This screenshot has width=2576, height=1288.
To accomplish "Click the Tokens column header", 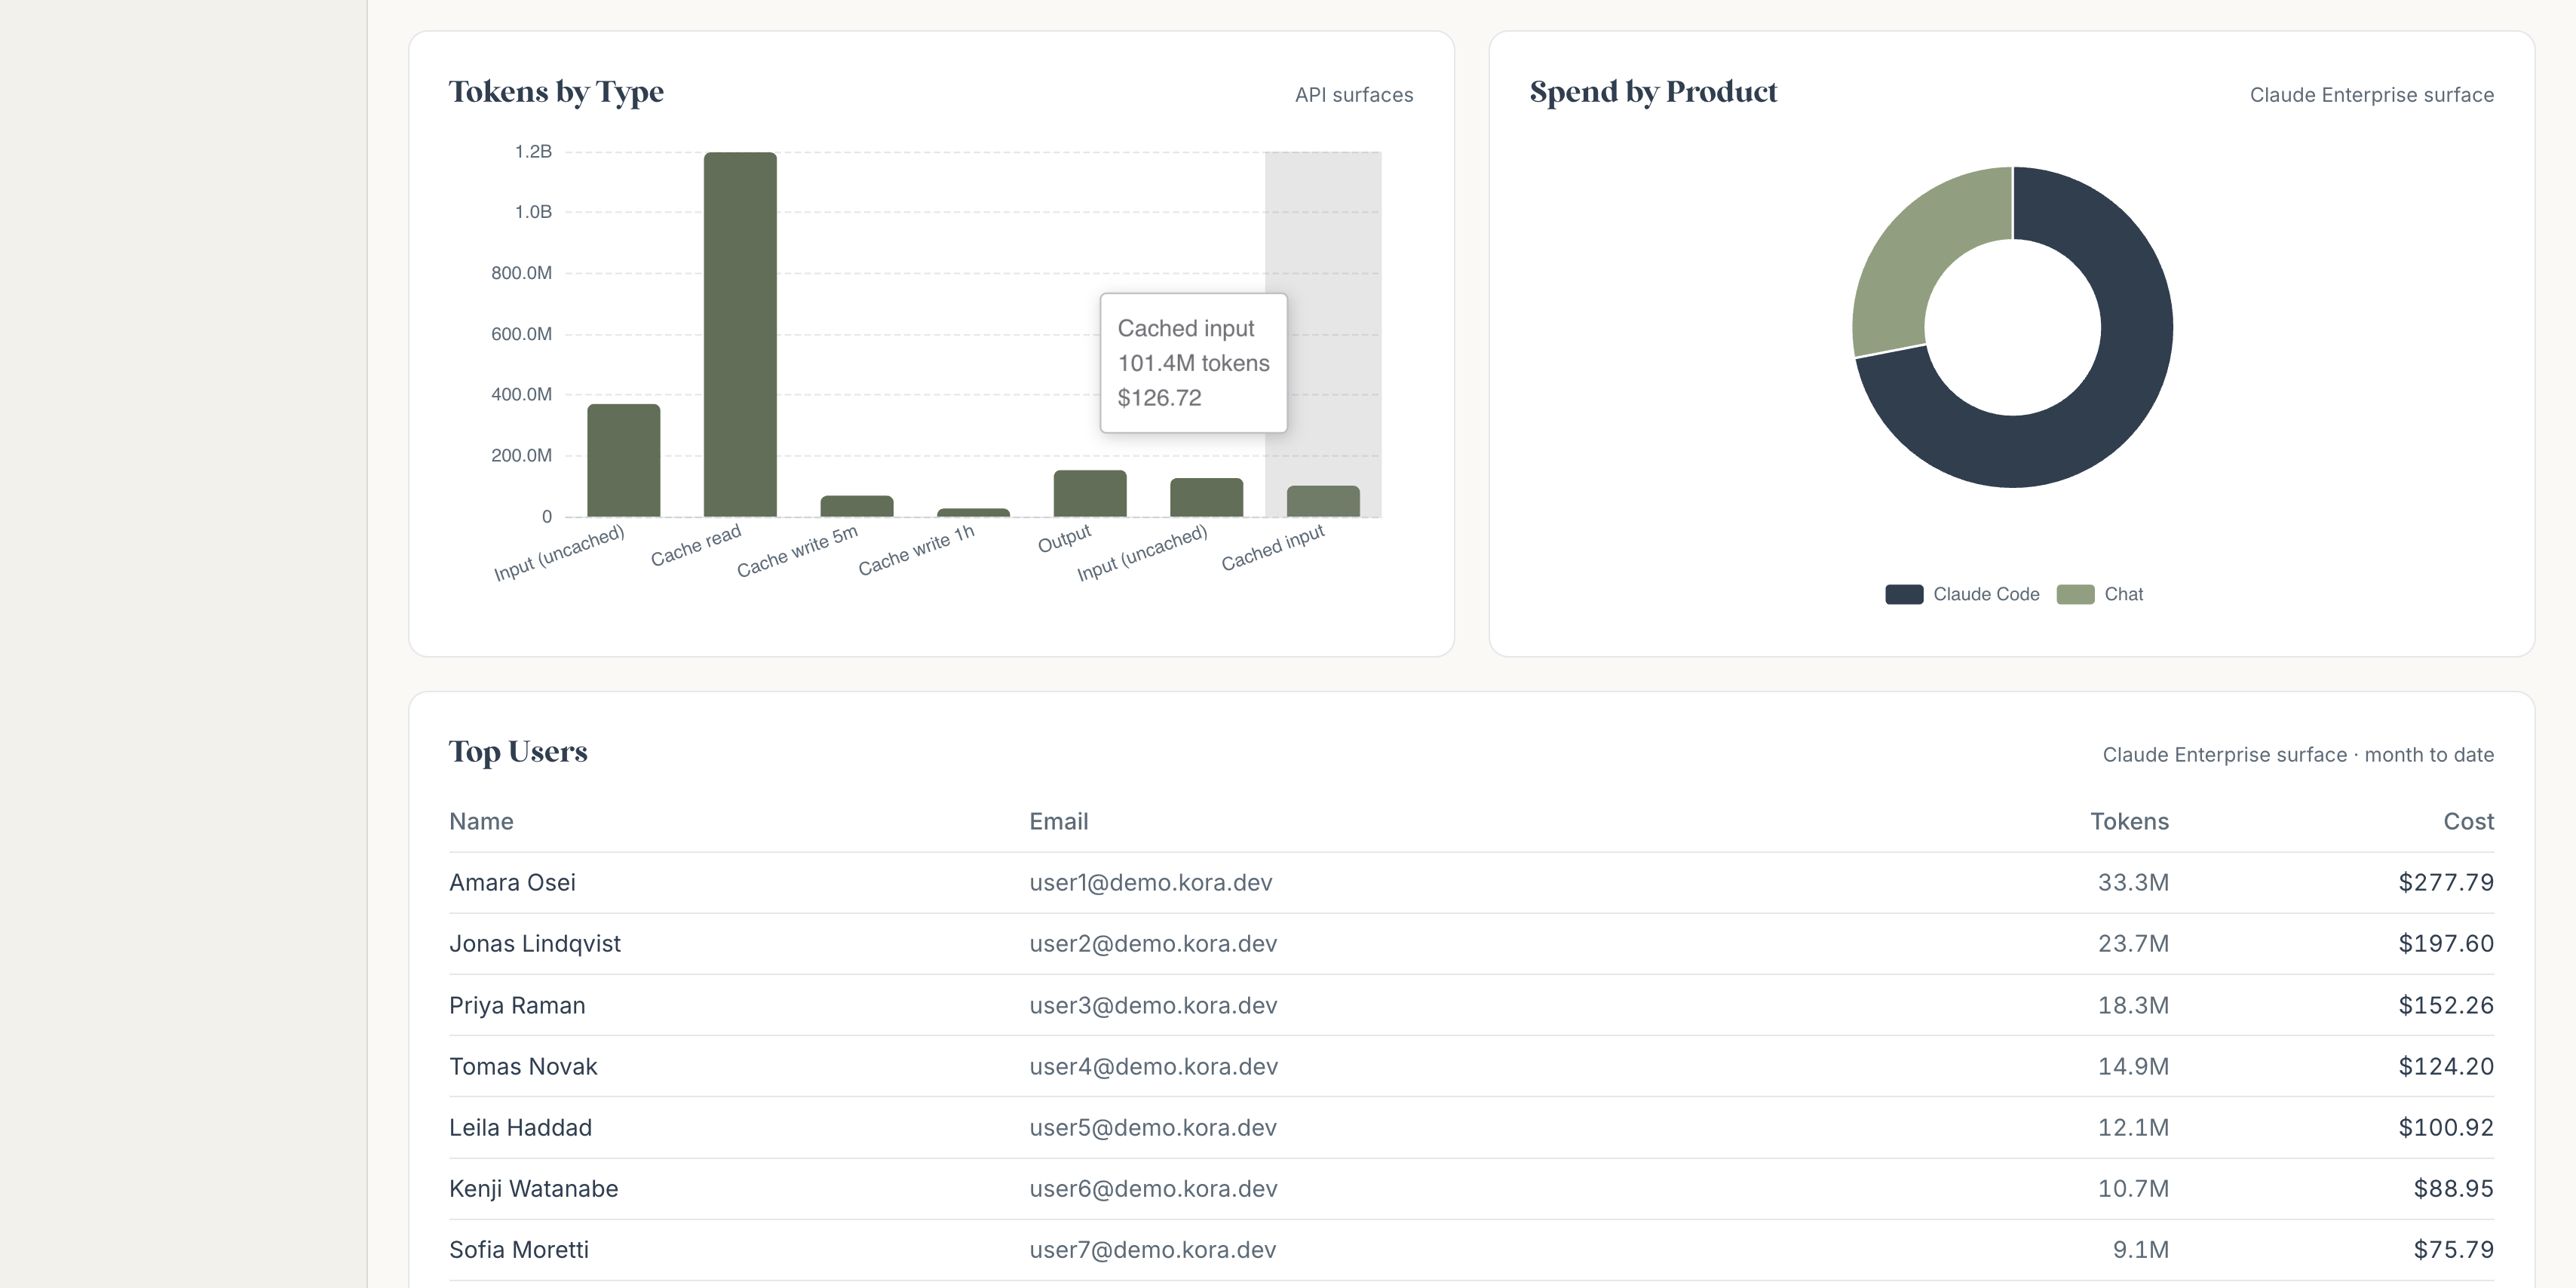I will [2129, 821].
